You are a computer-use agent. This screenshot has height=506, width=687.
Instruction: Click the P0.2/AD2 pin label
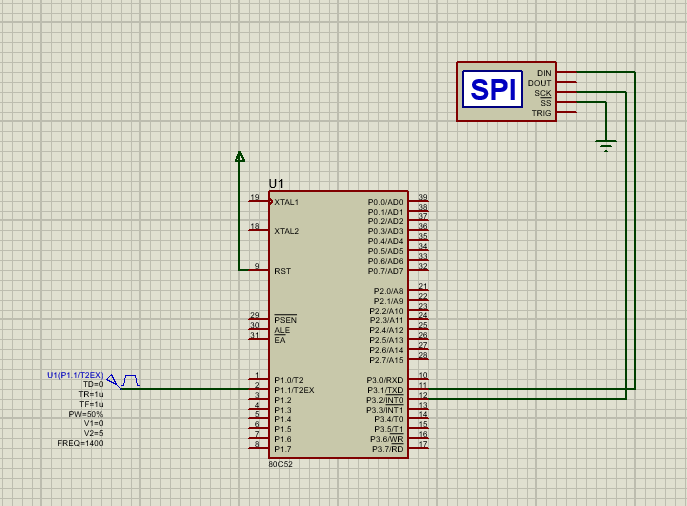point(386,221)
